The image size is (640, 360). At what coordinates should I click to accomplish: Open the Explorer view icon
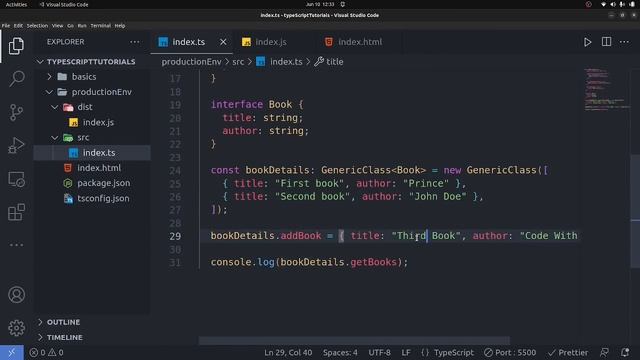[16, 46]
